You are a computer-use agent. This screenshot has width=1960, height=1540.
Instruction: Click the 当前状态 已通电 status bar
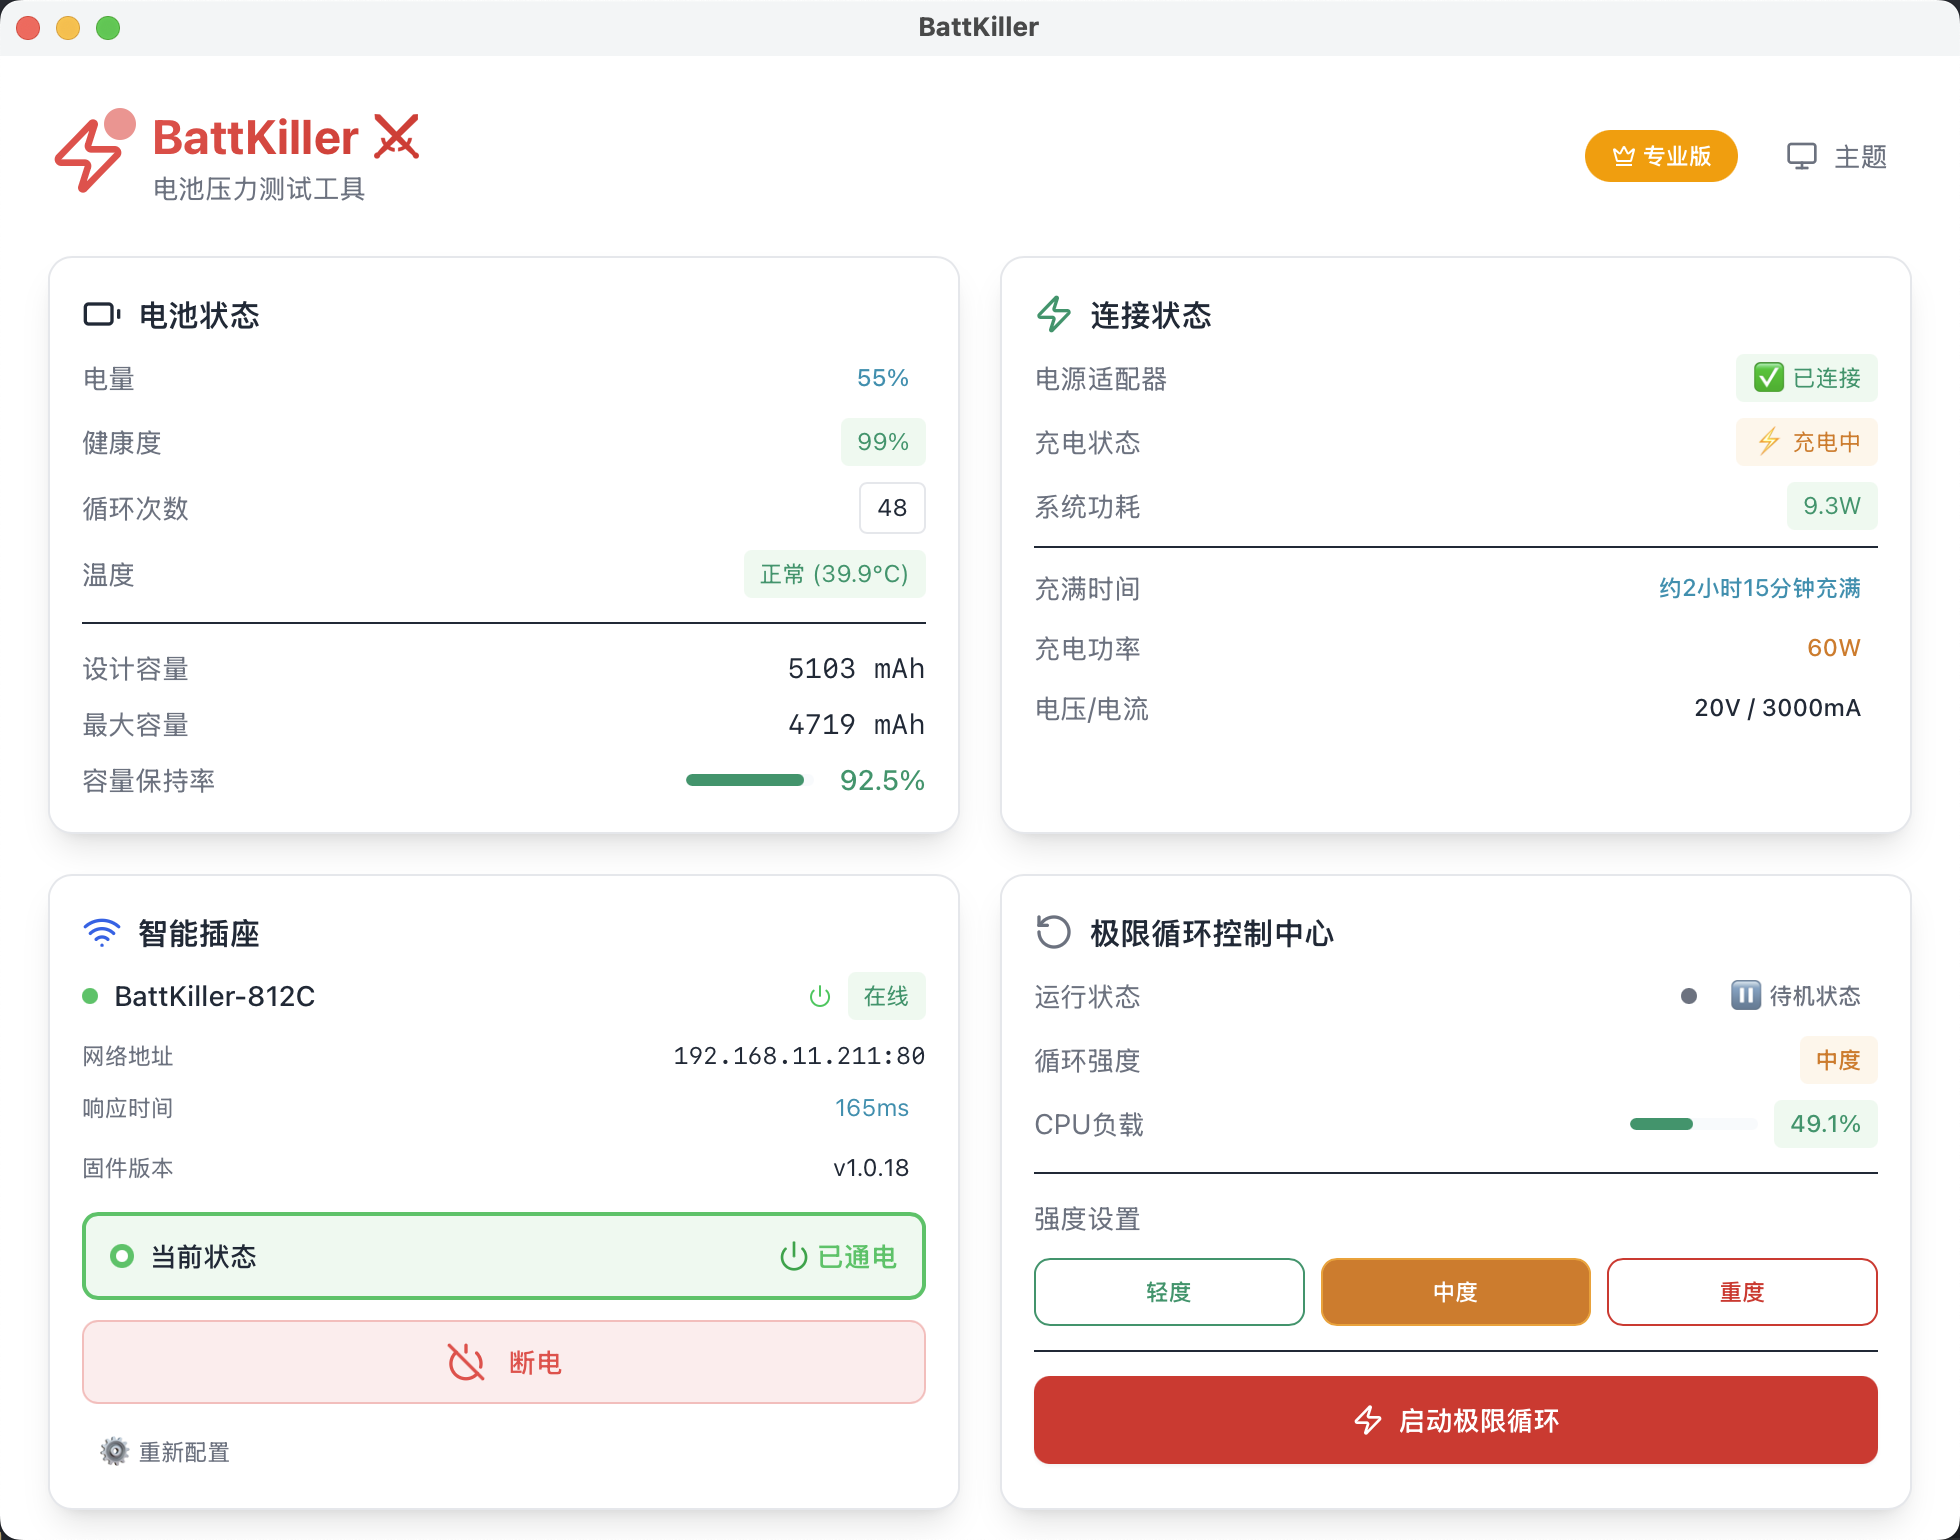click(503, 1257)
